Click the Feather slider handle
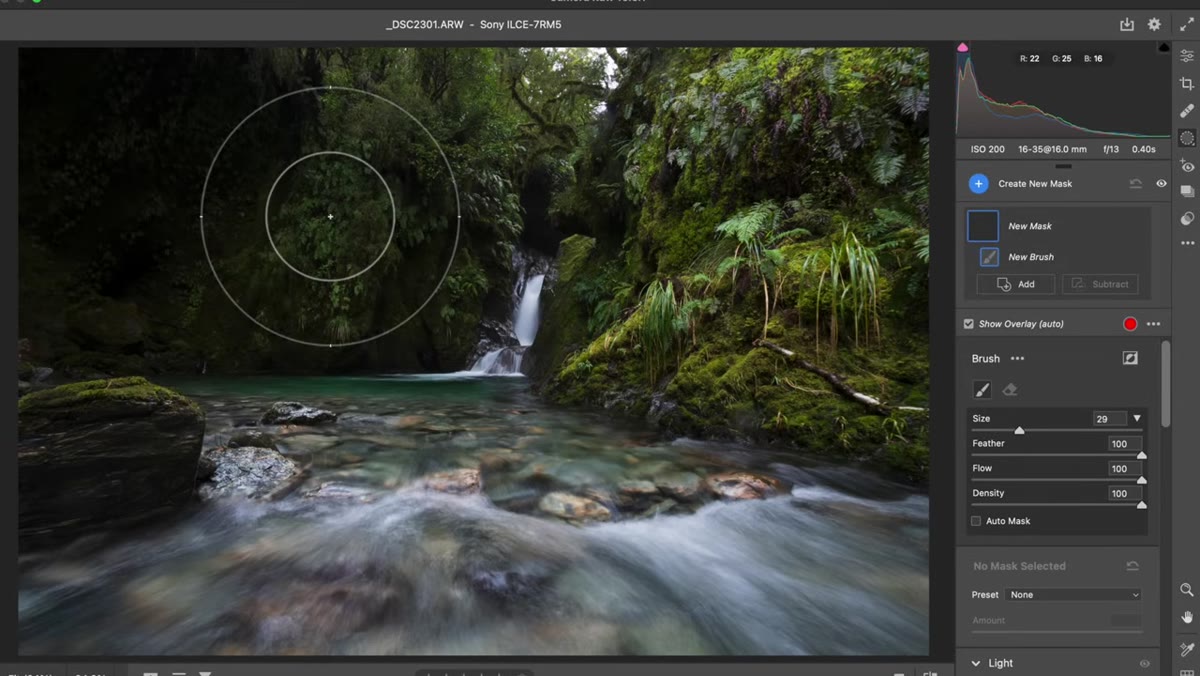 (1141, 456)
